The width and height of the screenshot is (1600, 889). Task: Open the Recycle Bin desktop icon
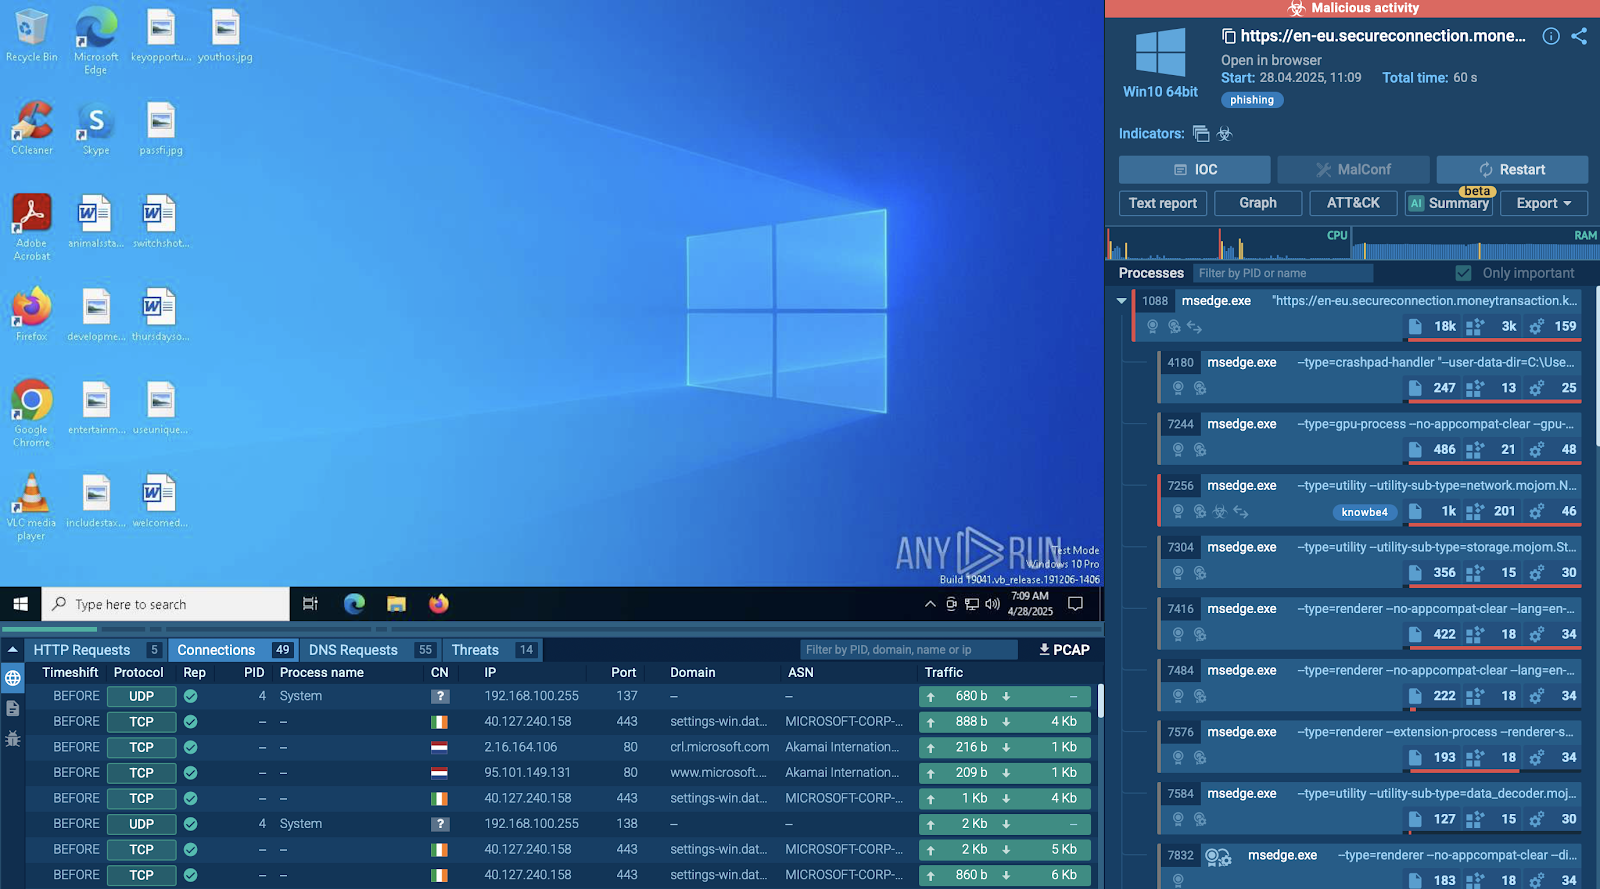tap(31, 35)
